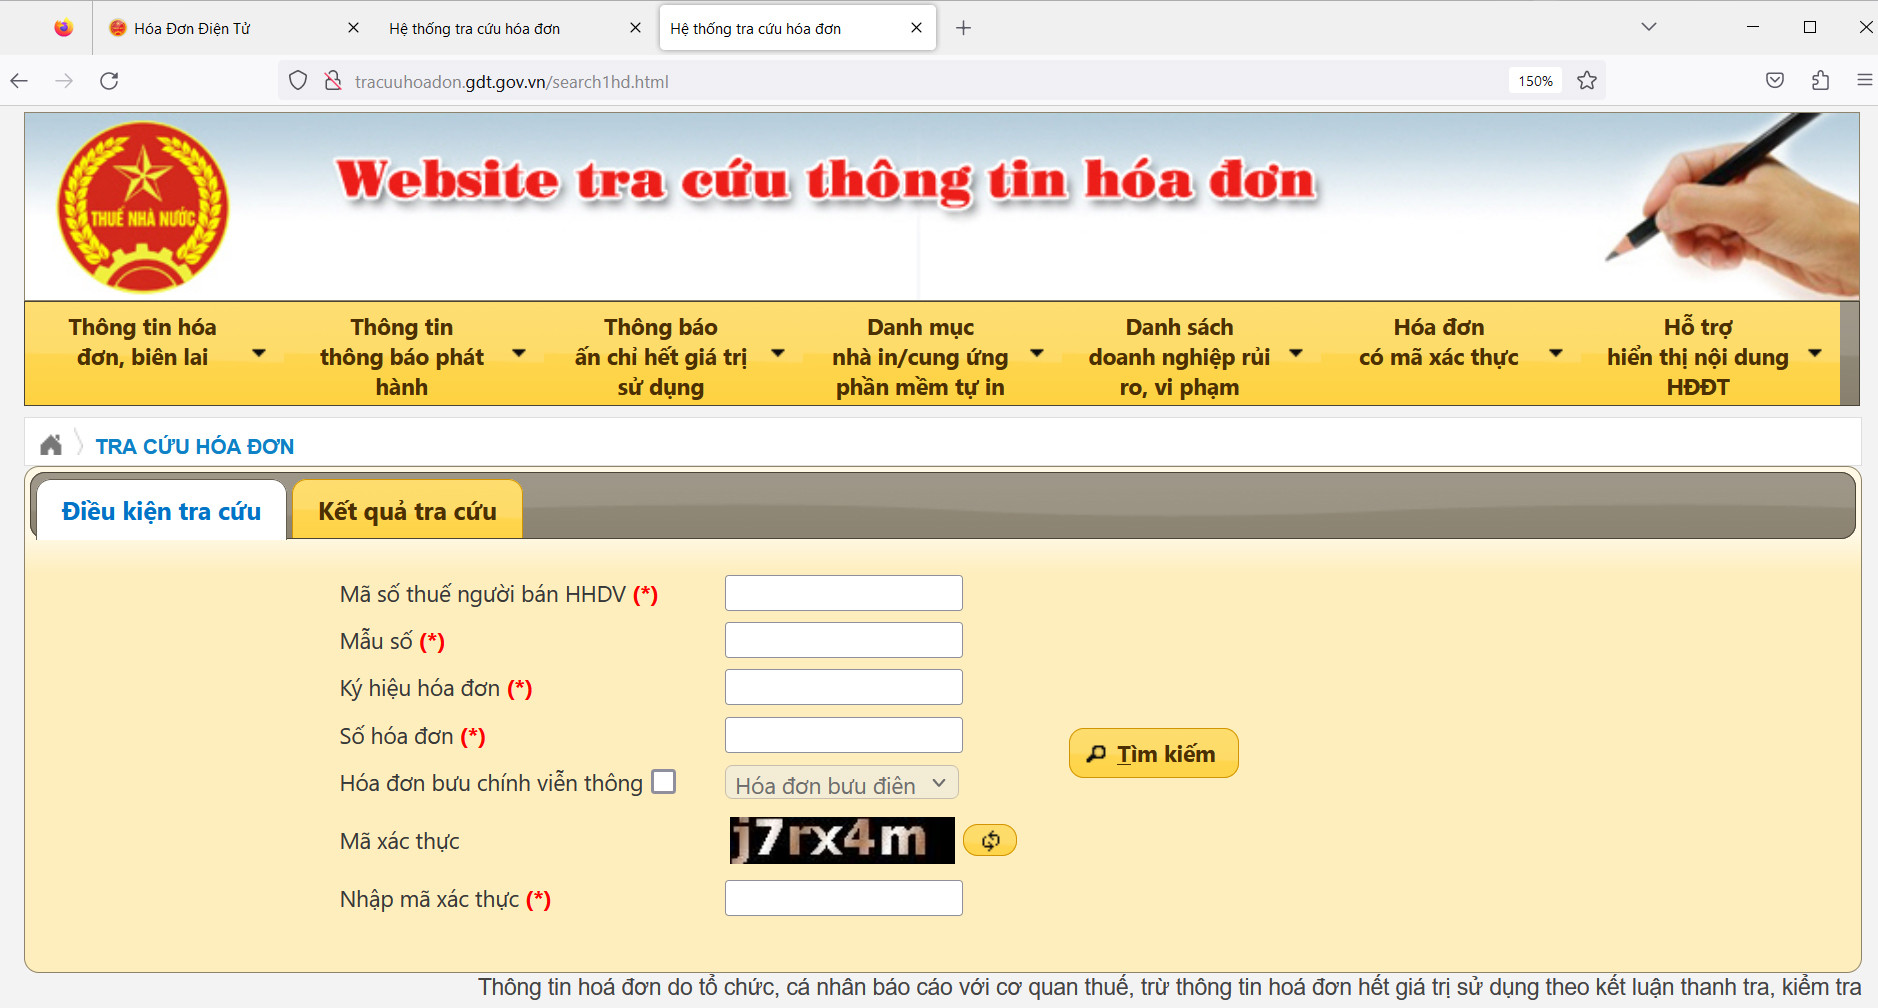Click the TRA CỨU HÓA ĐƠN breadcrumb link
This screenshot has height=1008, width=1878.
[x=194, y=446]
